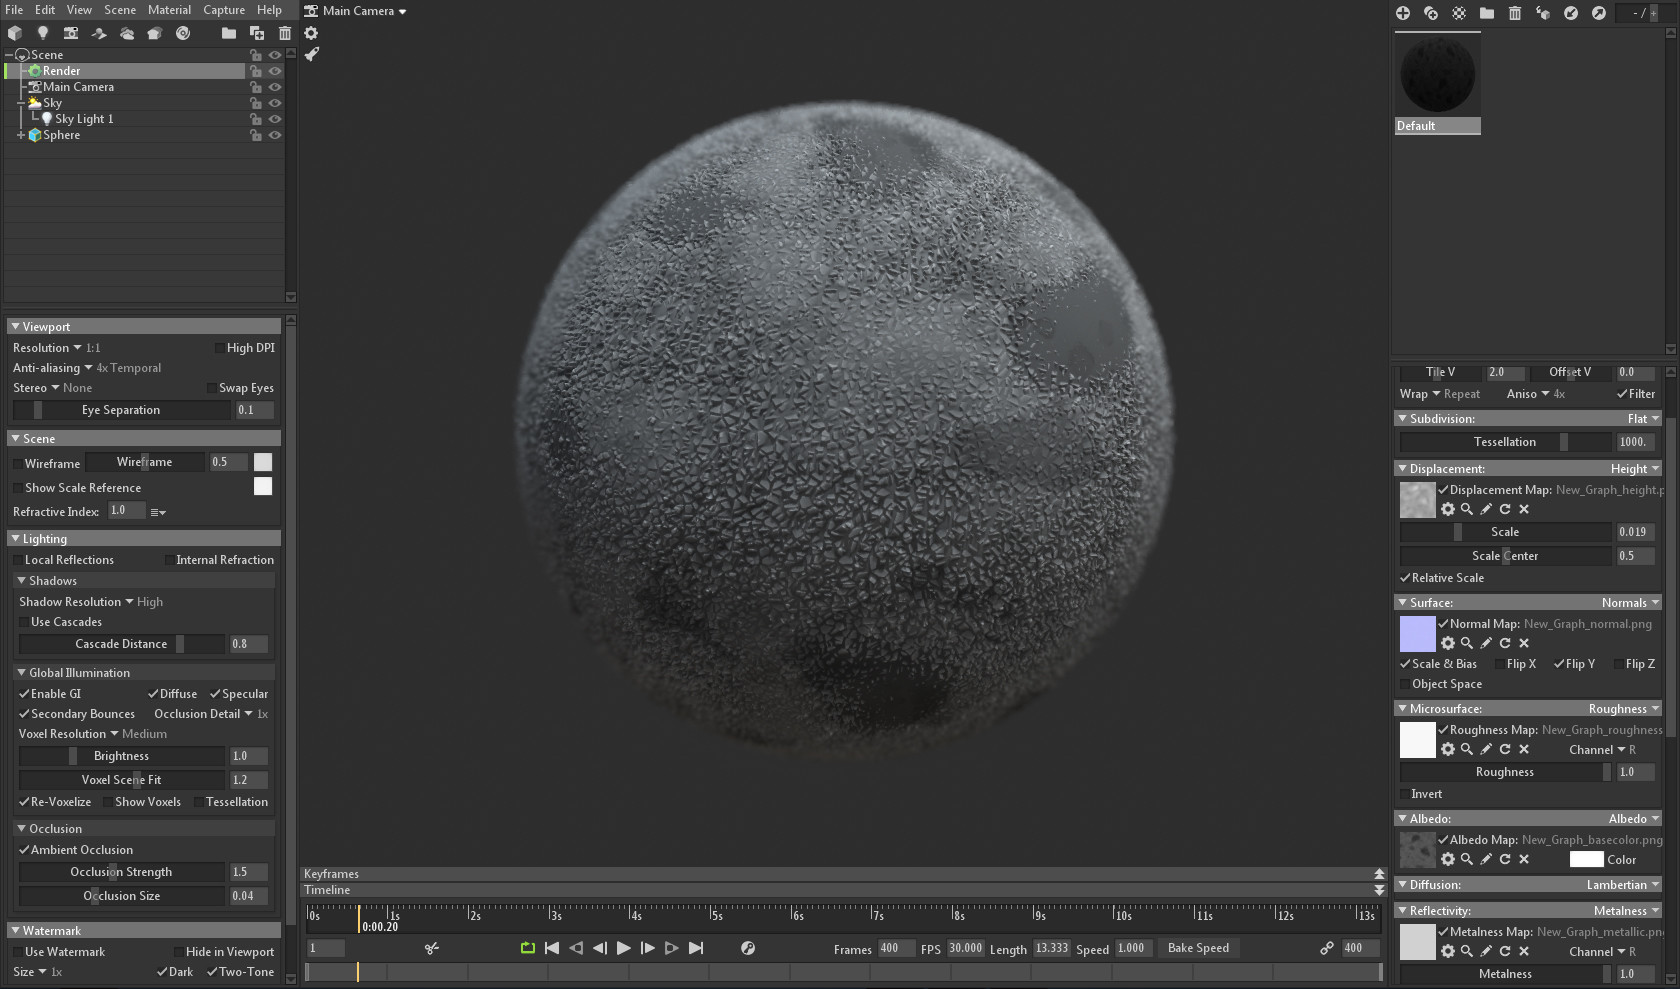
Task: Enable the Use Cascades checkbox
Action: [23, 622]
